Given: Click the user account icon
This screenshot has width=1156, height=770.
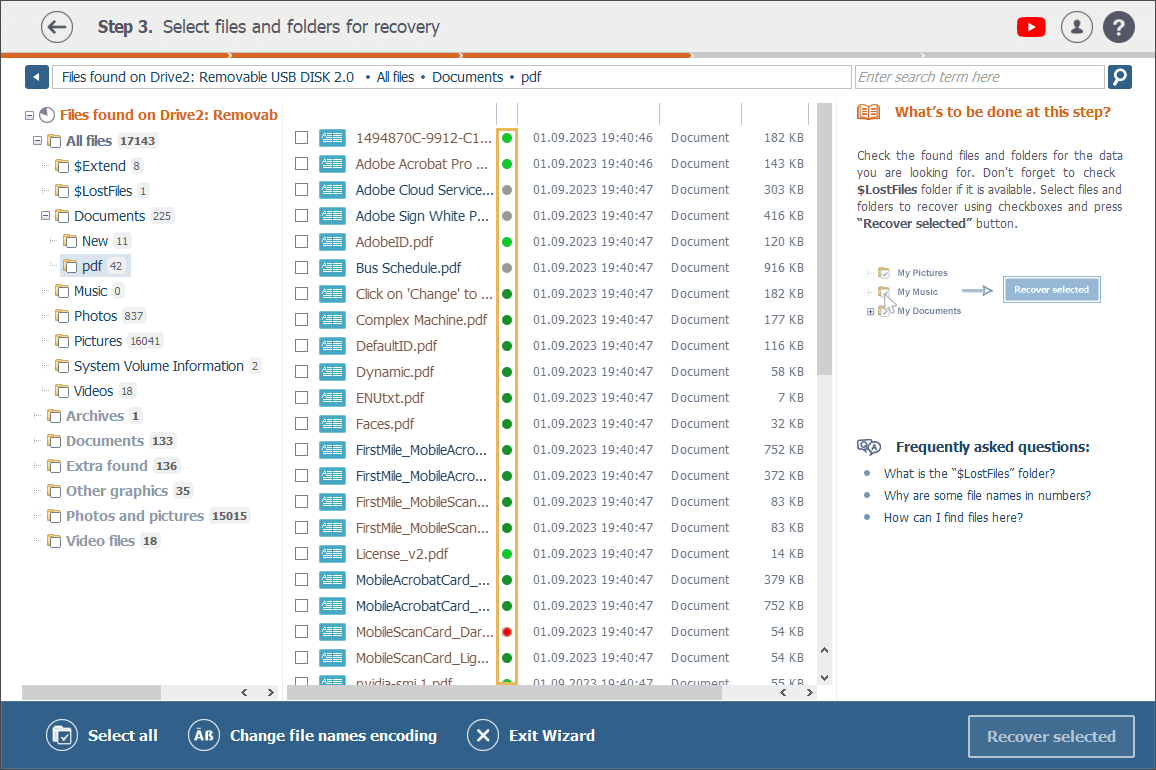Looking at the screenshot, I should click(1077, 27).
